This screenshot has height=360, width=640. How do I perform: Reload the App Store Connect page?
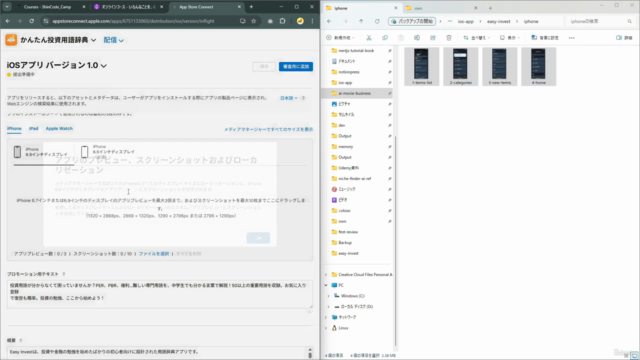31,21
